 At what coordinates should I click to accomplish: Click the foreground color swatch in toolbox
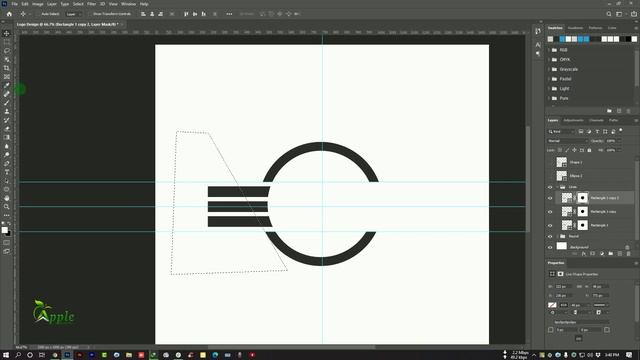tap(4, 230)
